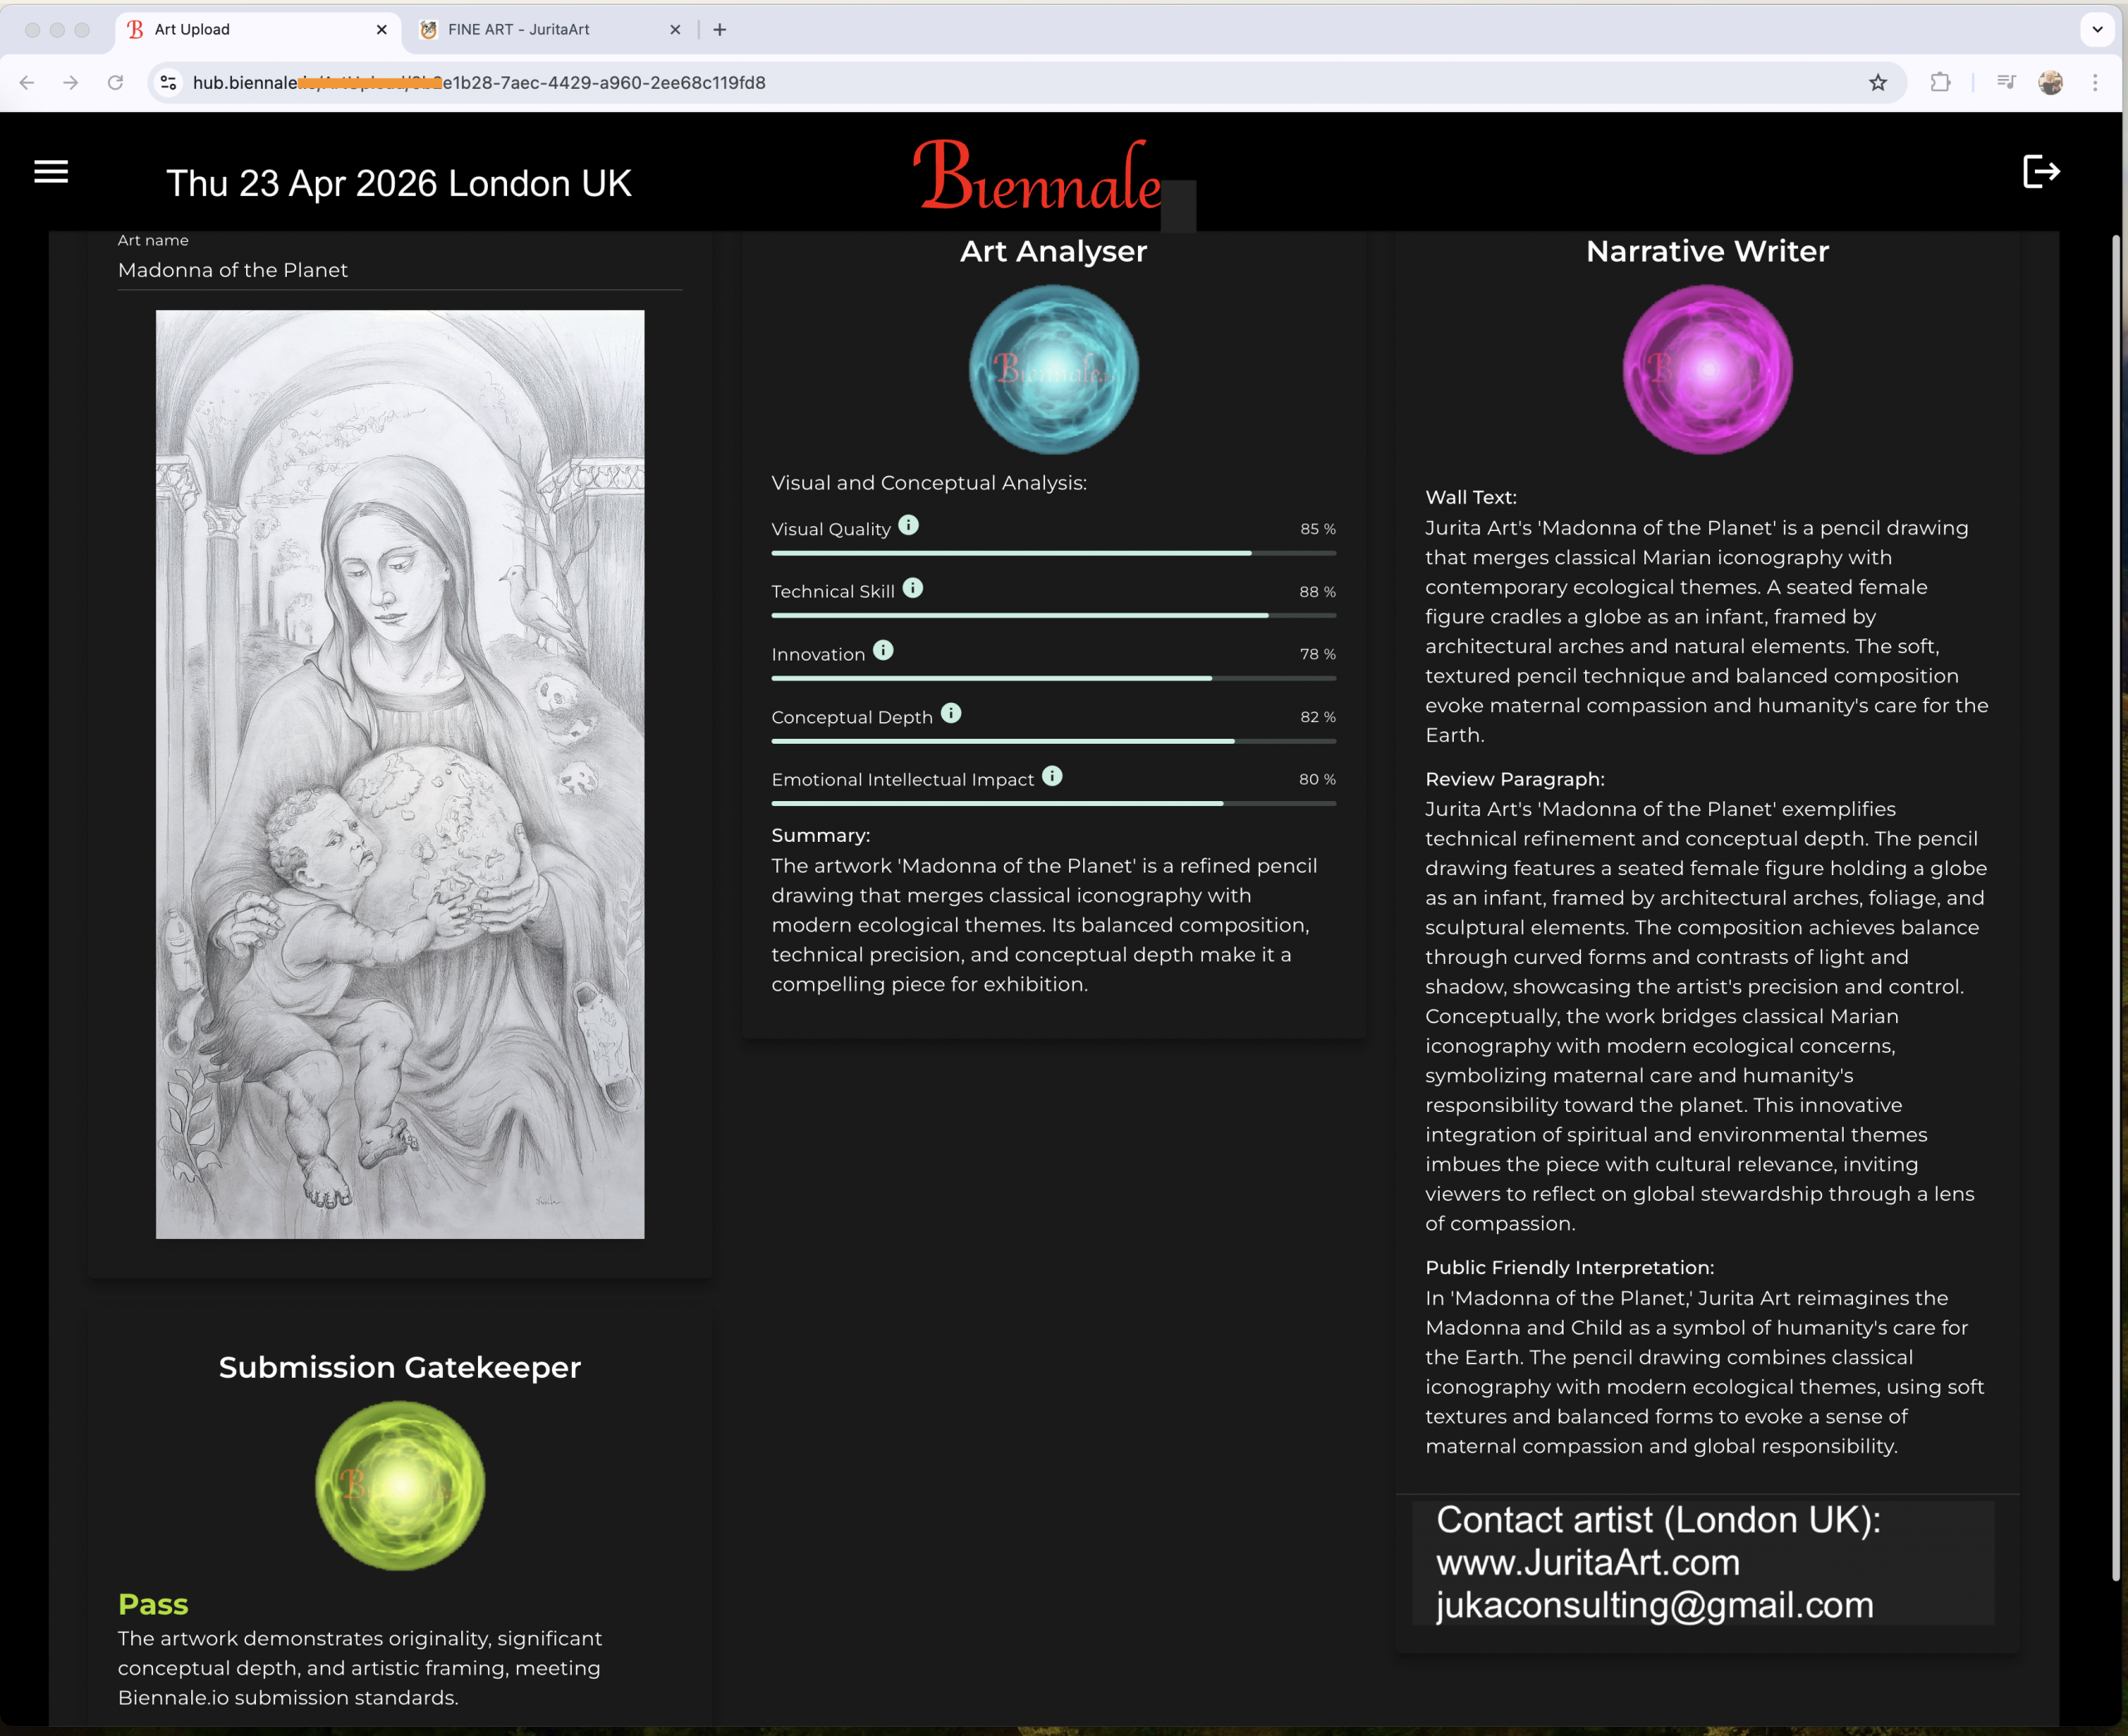Expand the tab search dropdown arrow
The height and width of the screenshot is (1736, 2128).
pyautogui.click(x=2097, y=29)
